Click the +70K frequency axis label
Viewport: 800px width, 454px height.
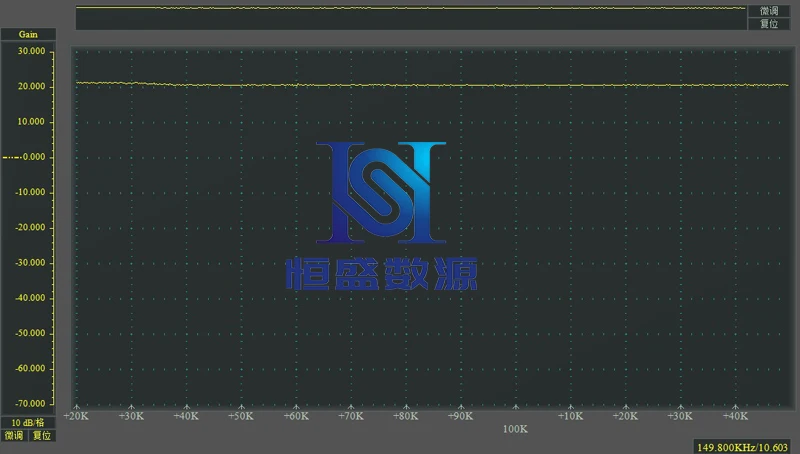[x=351, y=416]
